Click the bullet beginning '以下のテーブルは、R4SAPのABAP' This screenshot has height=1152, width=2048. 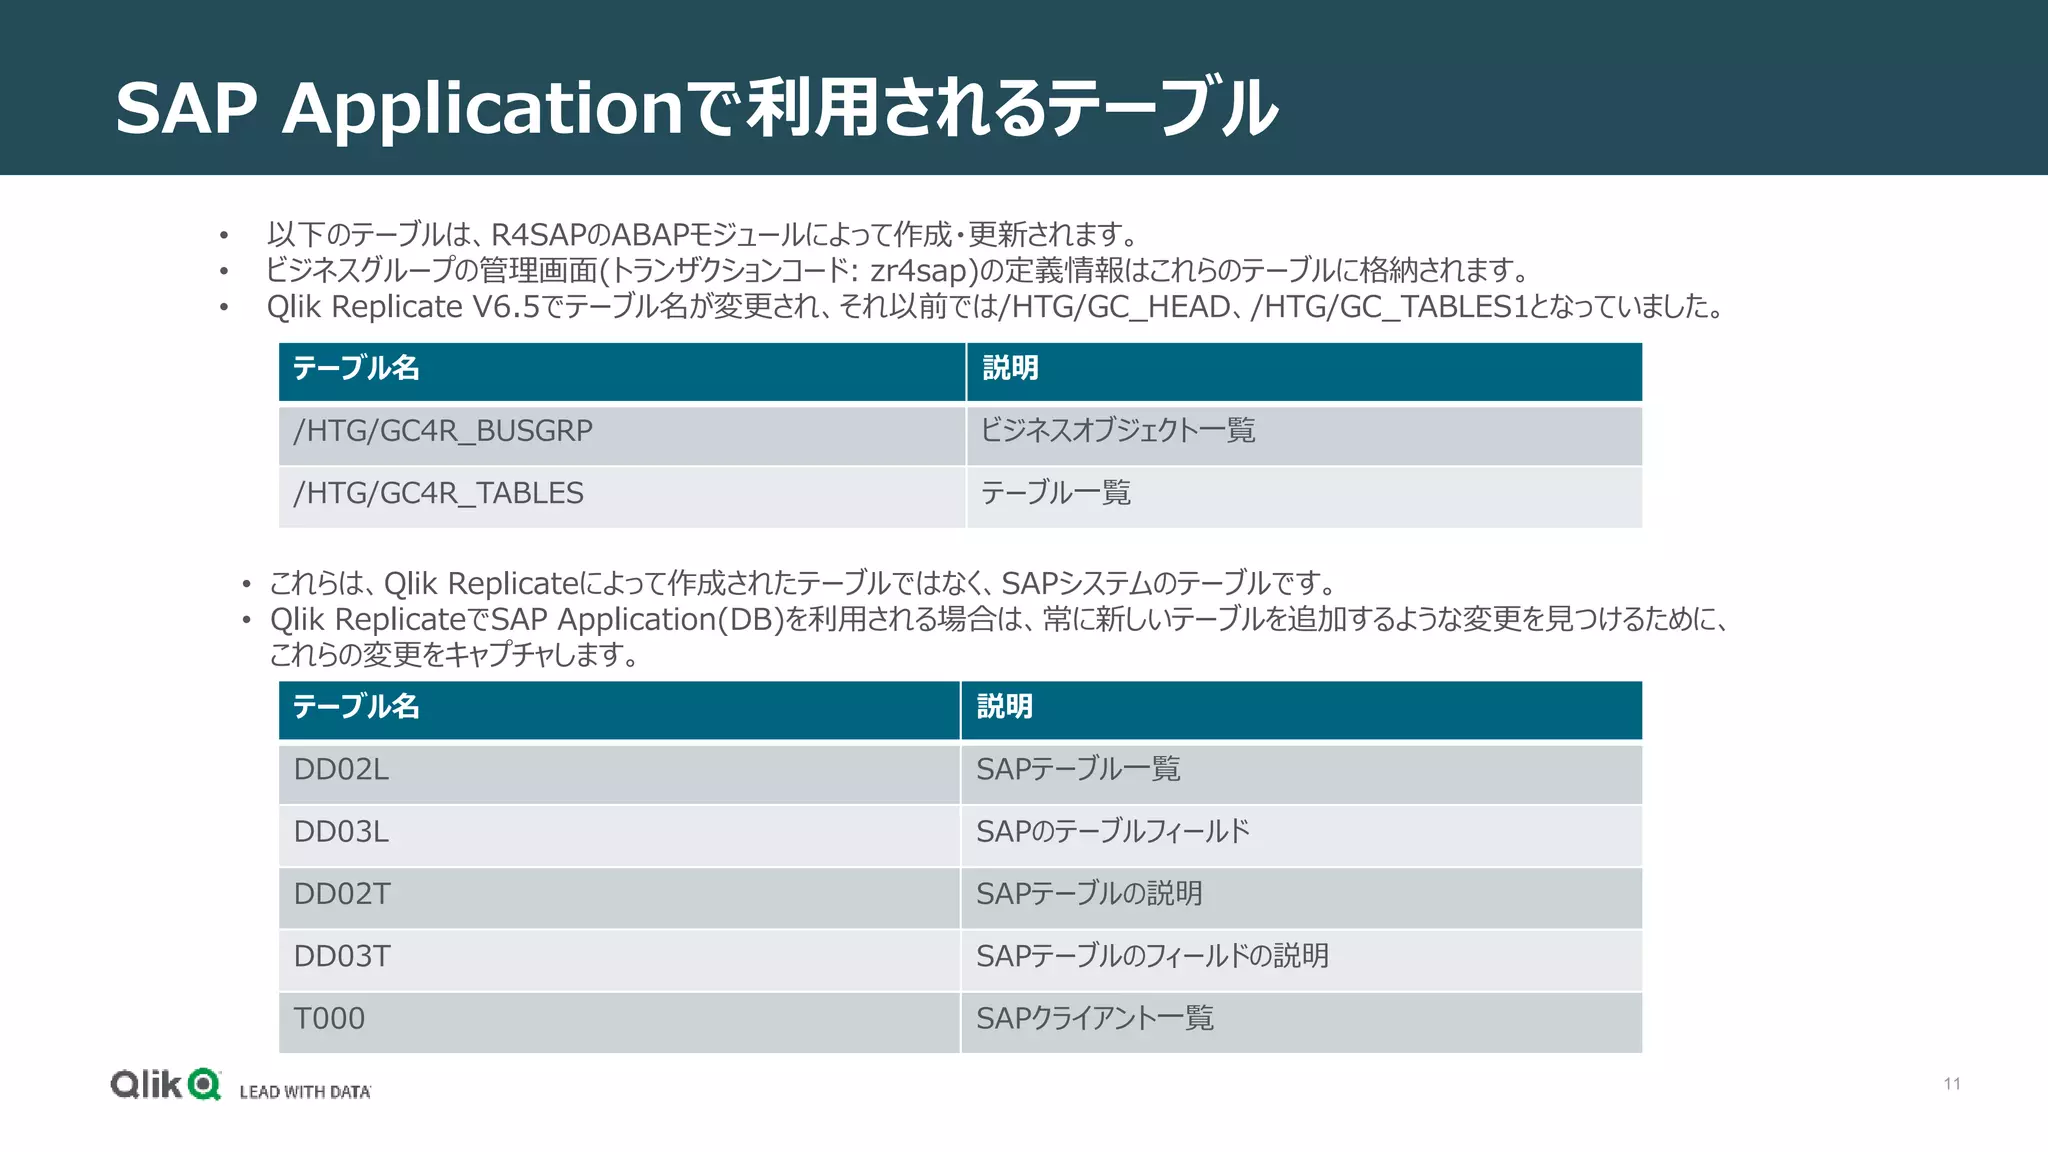click(x=702, y=235)
